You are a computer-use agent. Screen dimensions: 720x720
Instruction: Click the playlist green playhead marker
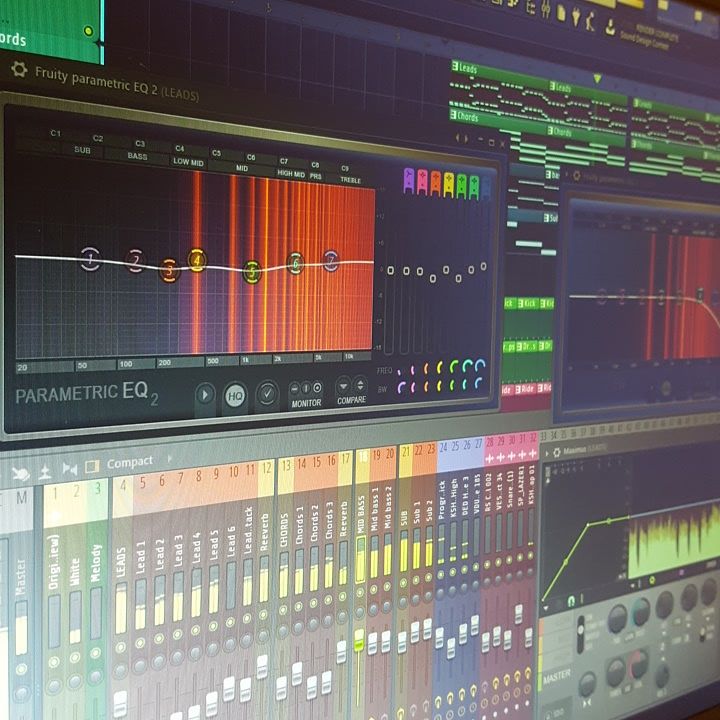[x=598, y=79]
